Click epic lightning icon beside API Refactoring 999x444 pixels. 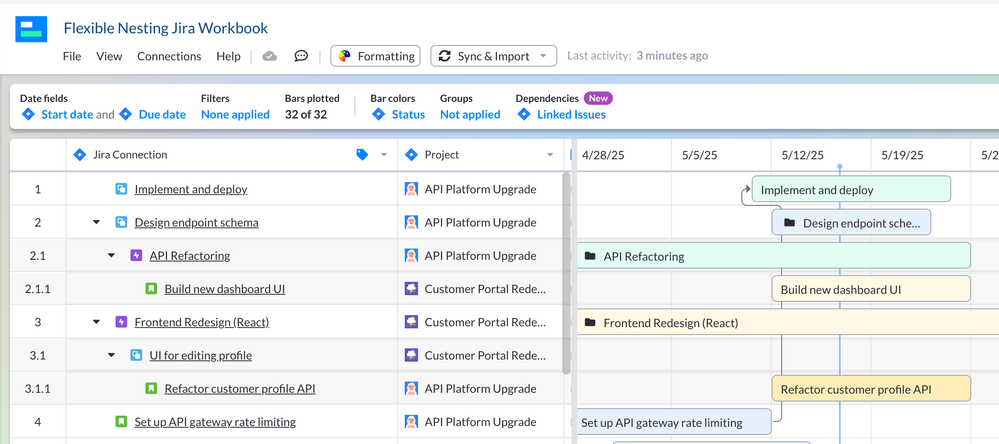click(136, 255)
